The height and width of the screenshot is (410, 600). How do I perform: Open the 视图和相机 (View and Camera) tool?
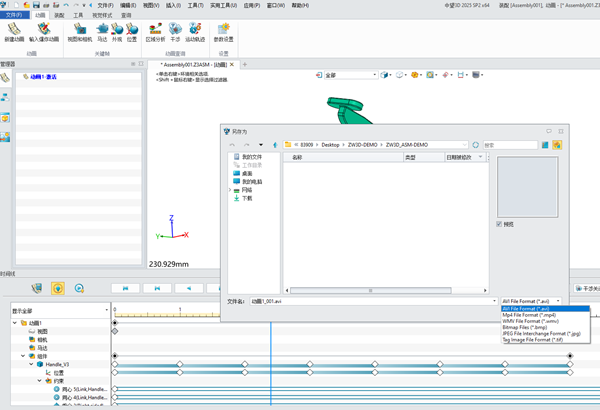(x=80, y=32)
